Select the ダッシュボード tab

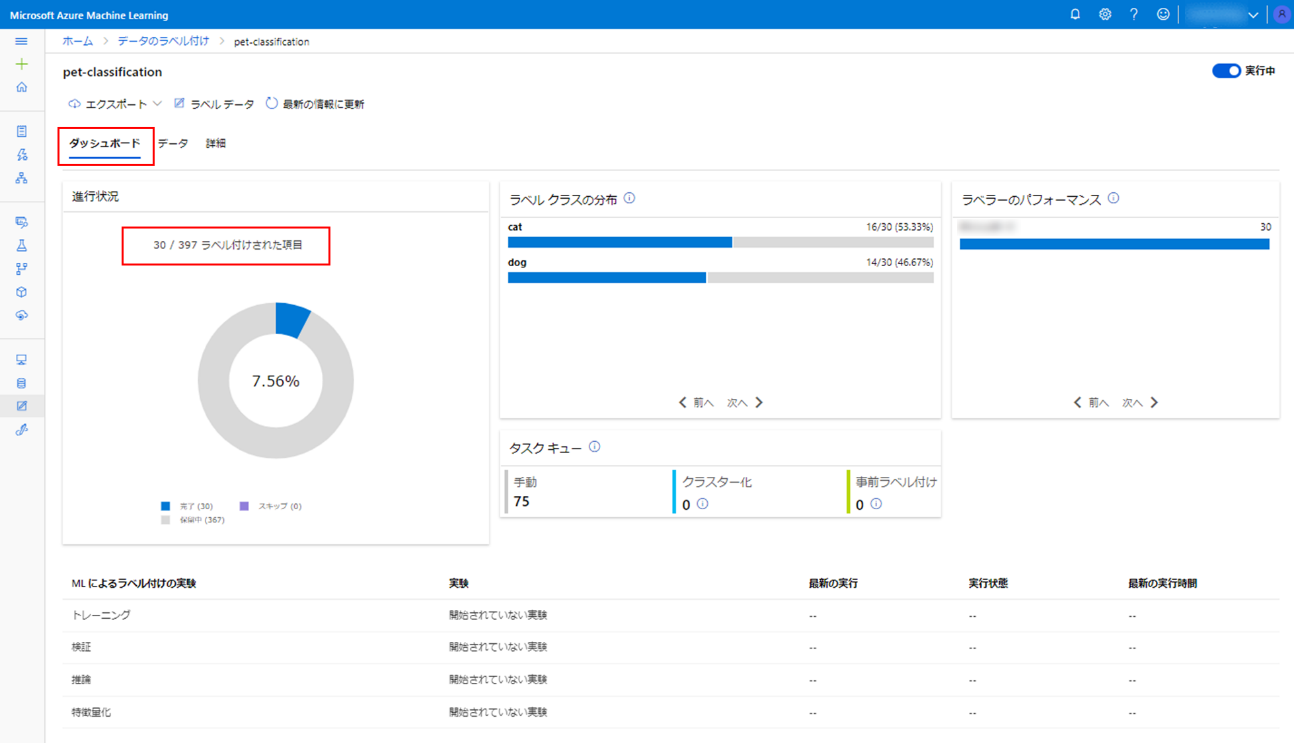[105, 144]
